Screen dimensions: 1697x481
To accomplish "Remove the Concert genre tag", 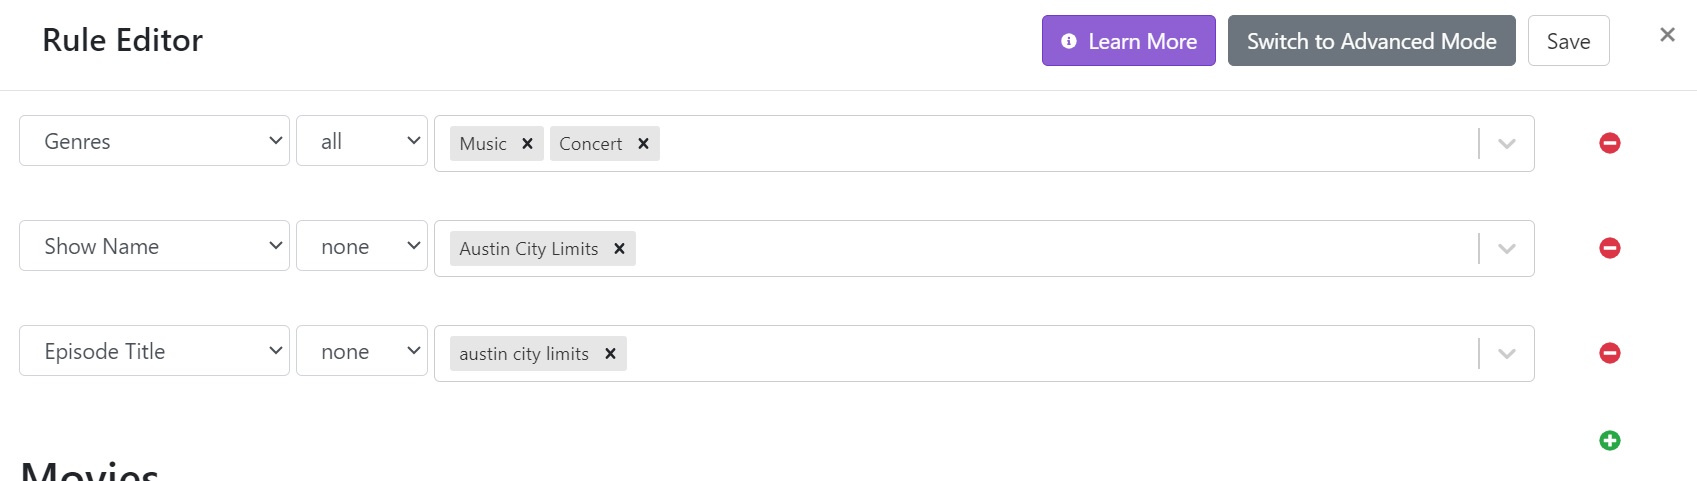I will [643, 144].
